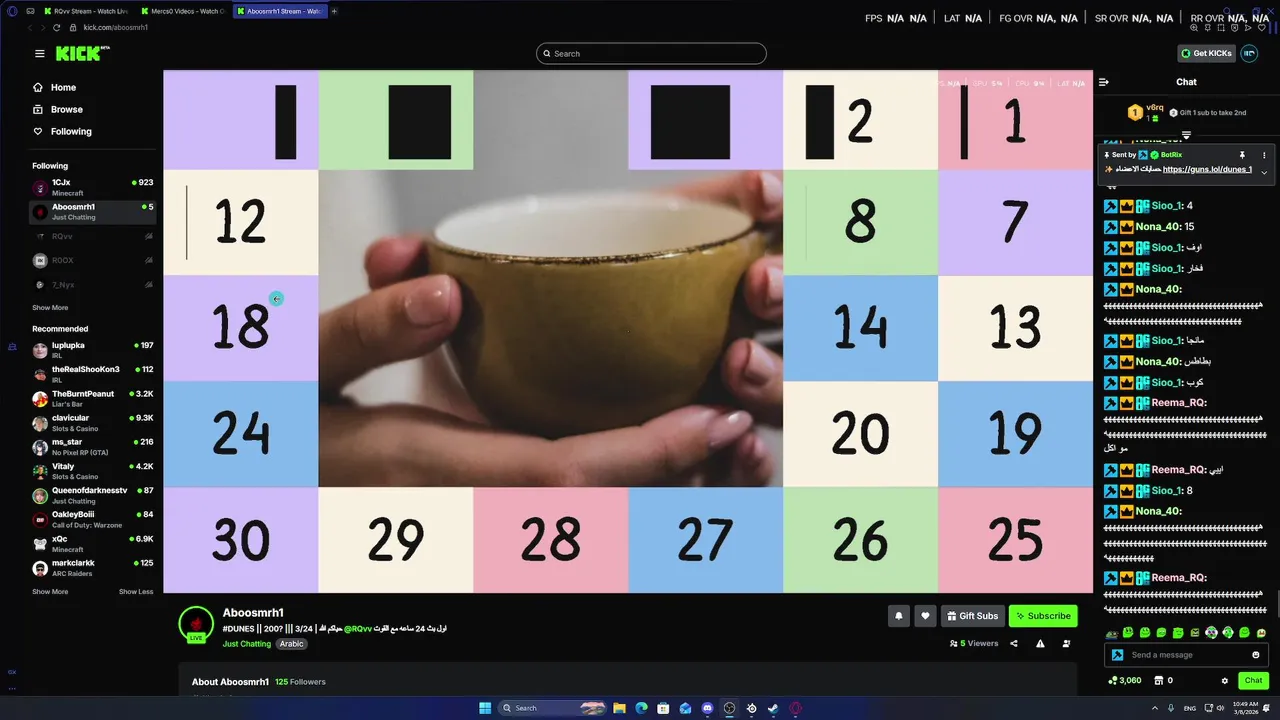This screenshot has height=720, width=1280.
Task: Unpin the pinned BotRix chat message
Action: [1242, 155]
